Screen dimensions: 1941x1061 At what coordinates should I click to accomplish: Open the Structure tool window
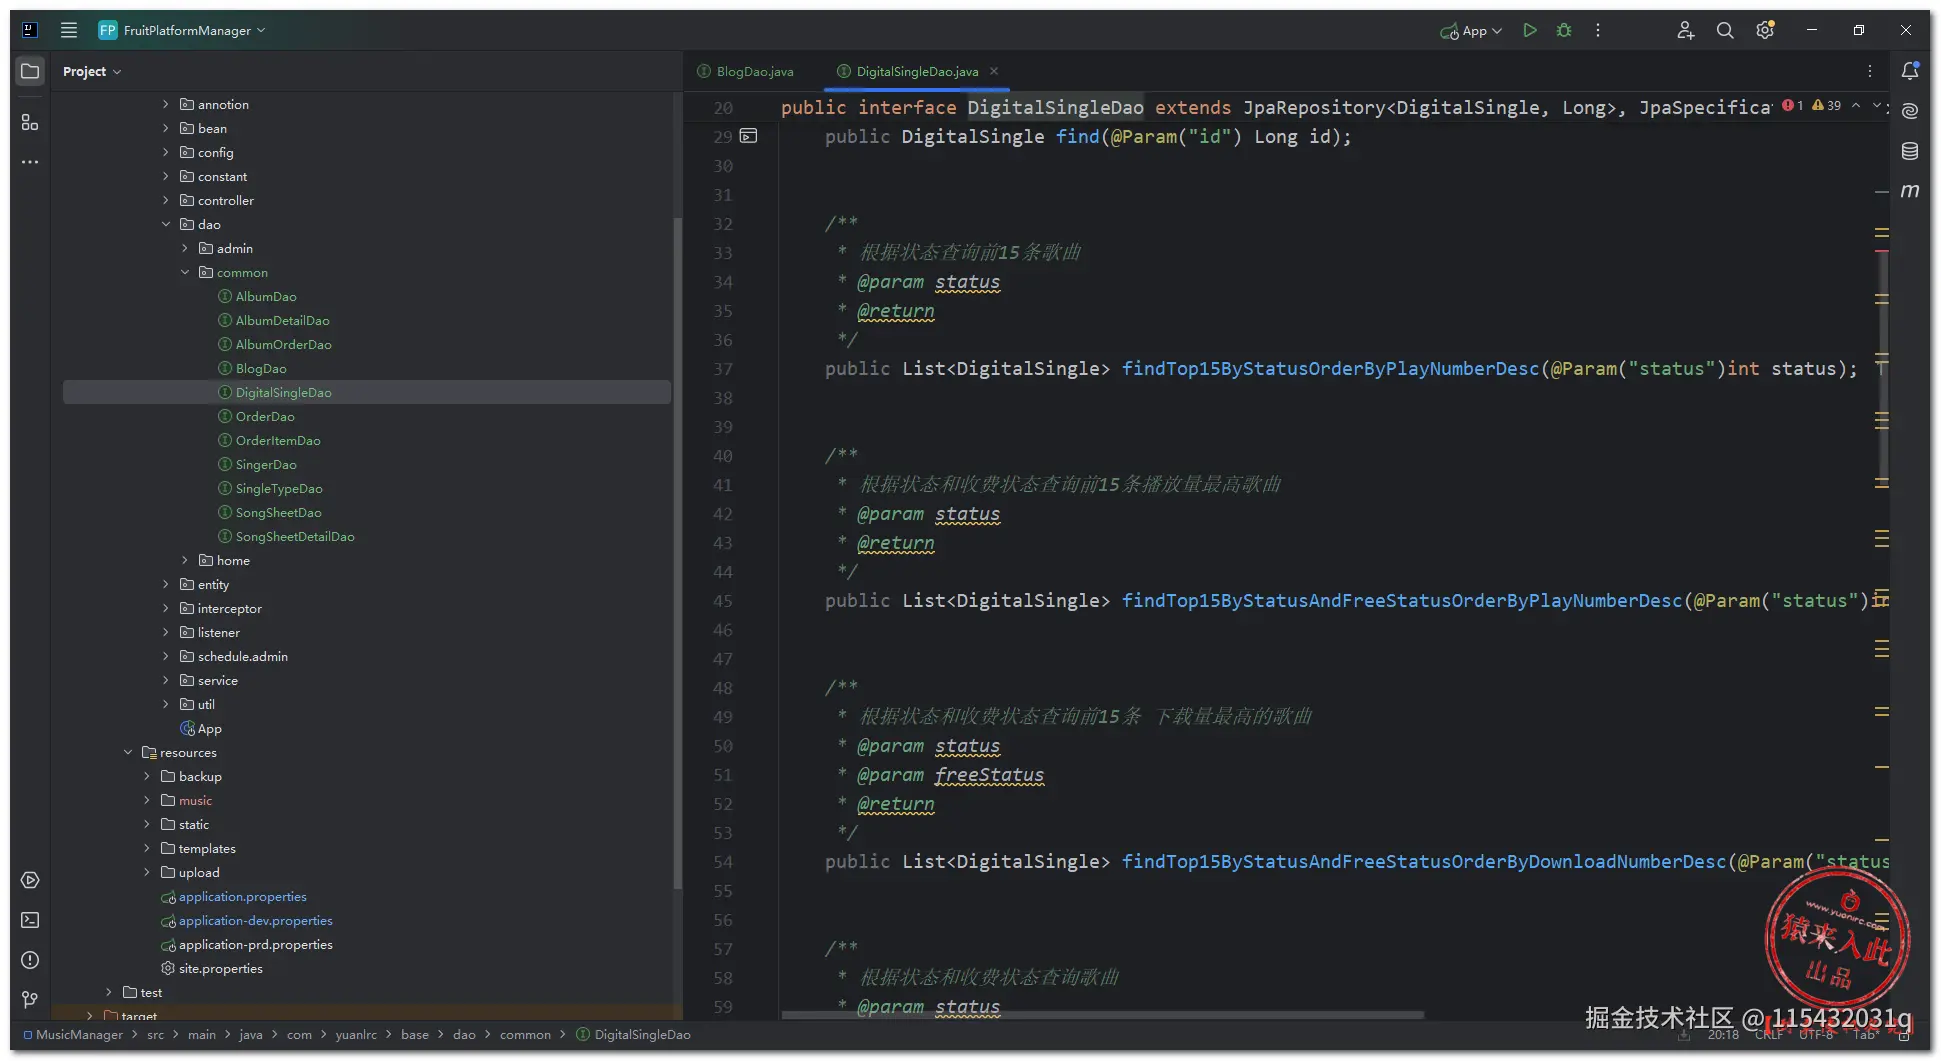(30, 122)
